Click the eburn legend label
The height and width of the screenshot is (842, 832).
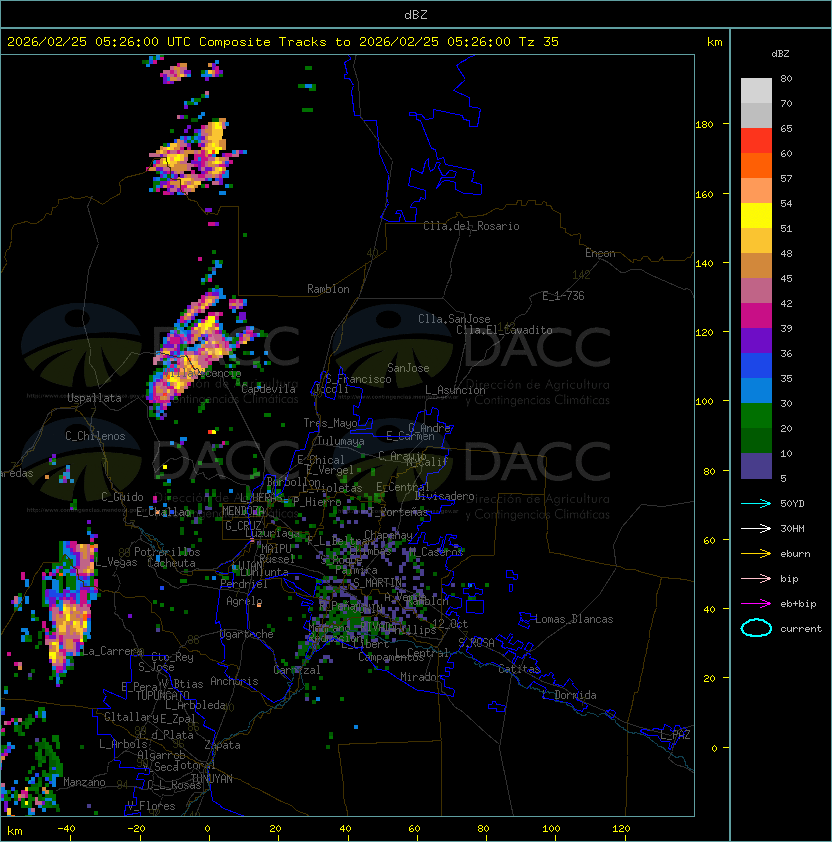tap(795, 554)
